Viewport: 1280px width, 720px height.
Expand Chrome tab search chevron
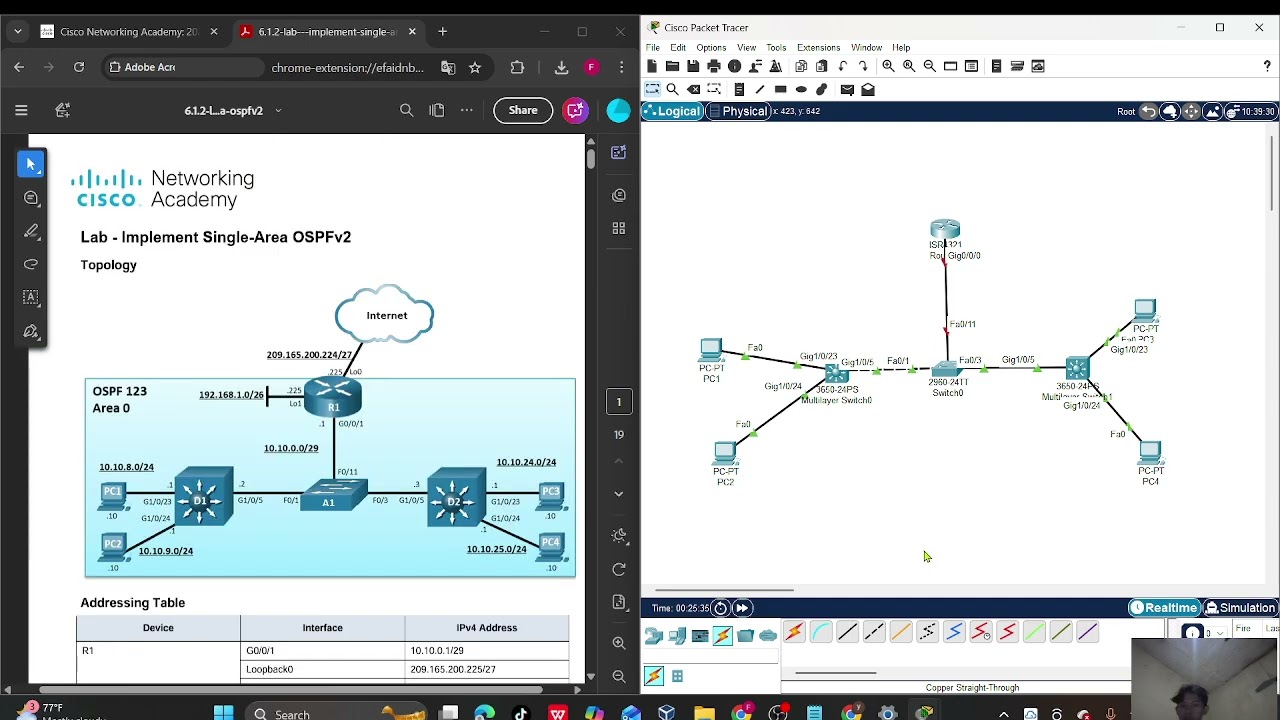(x=17, y=32)
